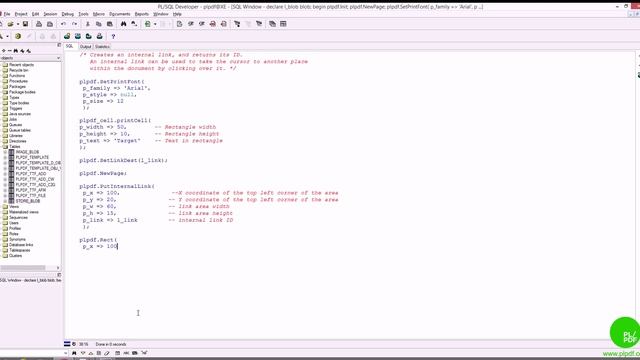This screenshot has height=360, width=640.
Task: Select the Recycle bin folder
Action: (18, 70)
